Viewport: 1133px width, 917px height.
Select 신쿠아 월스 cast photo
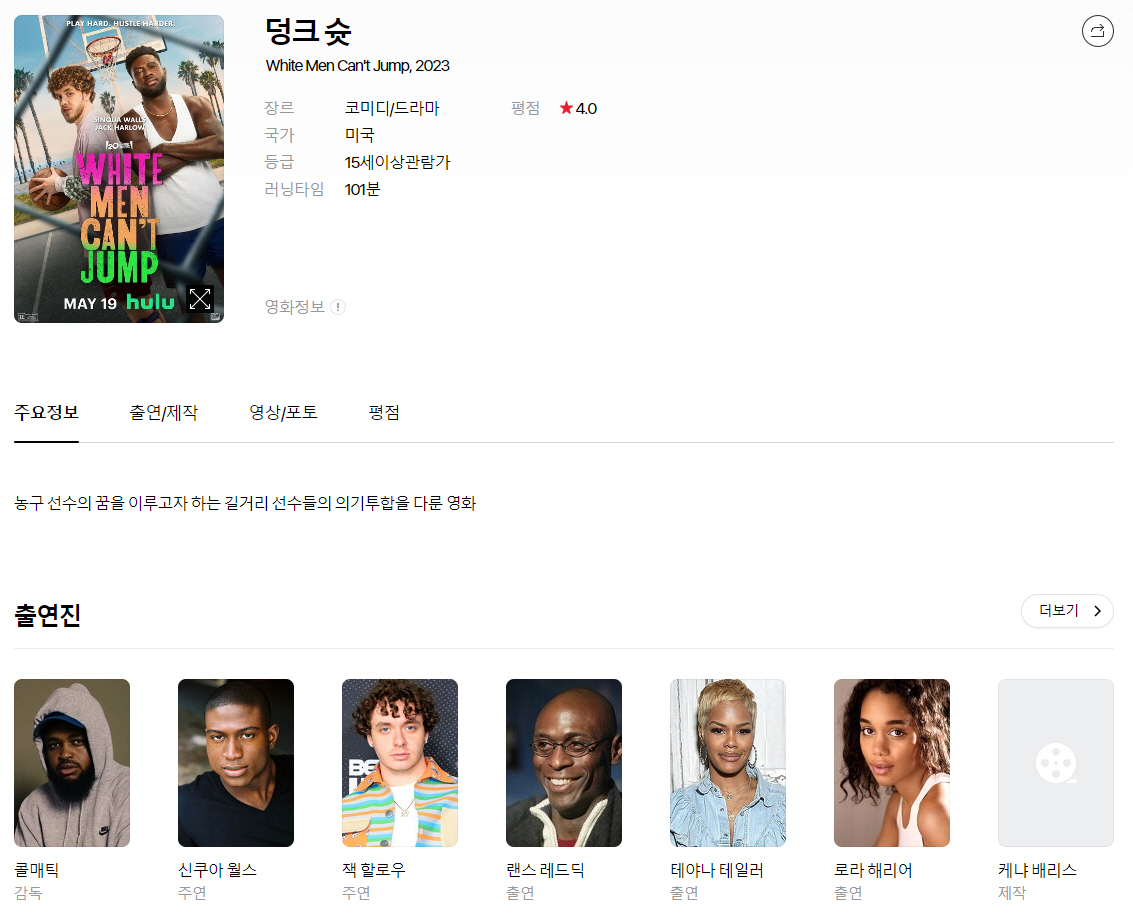pos(236,763)
